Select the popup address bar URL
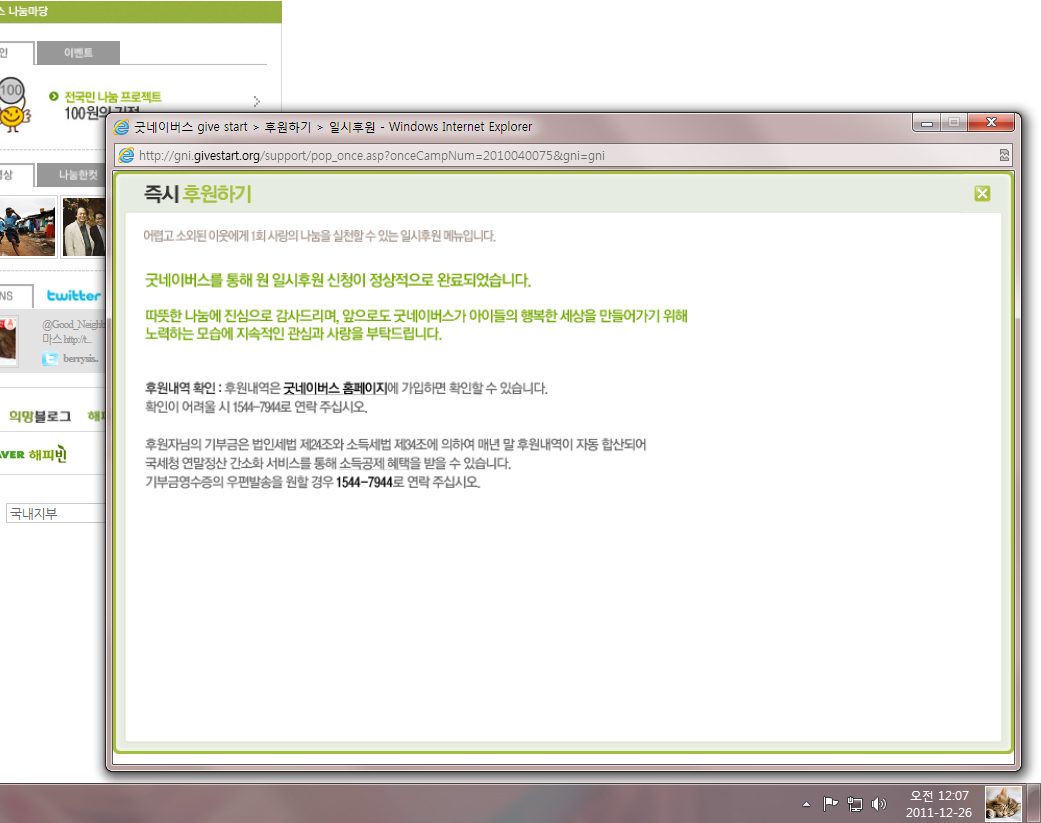Viewport: 1041px width, 823px height. tap(372, 155)
